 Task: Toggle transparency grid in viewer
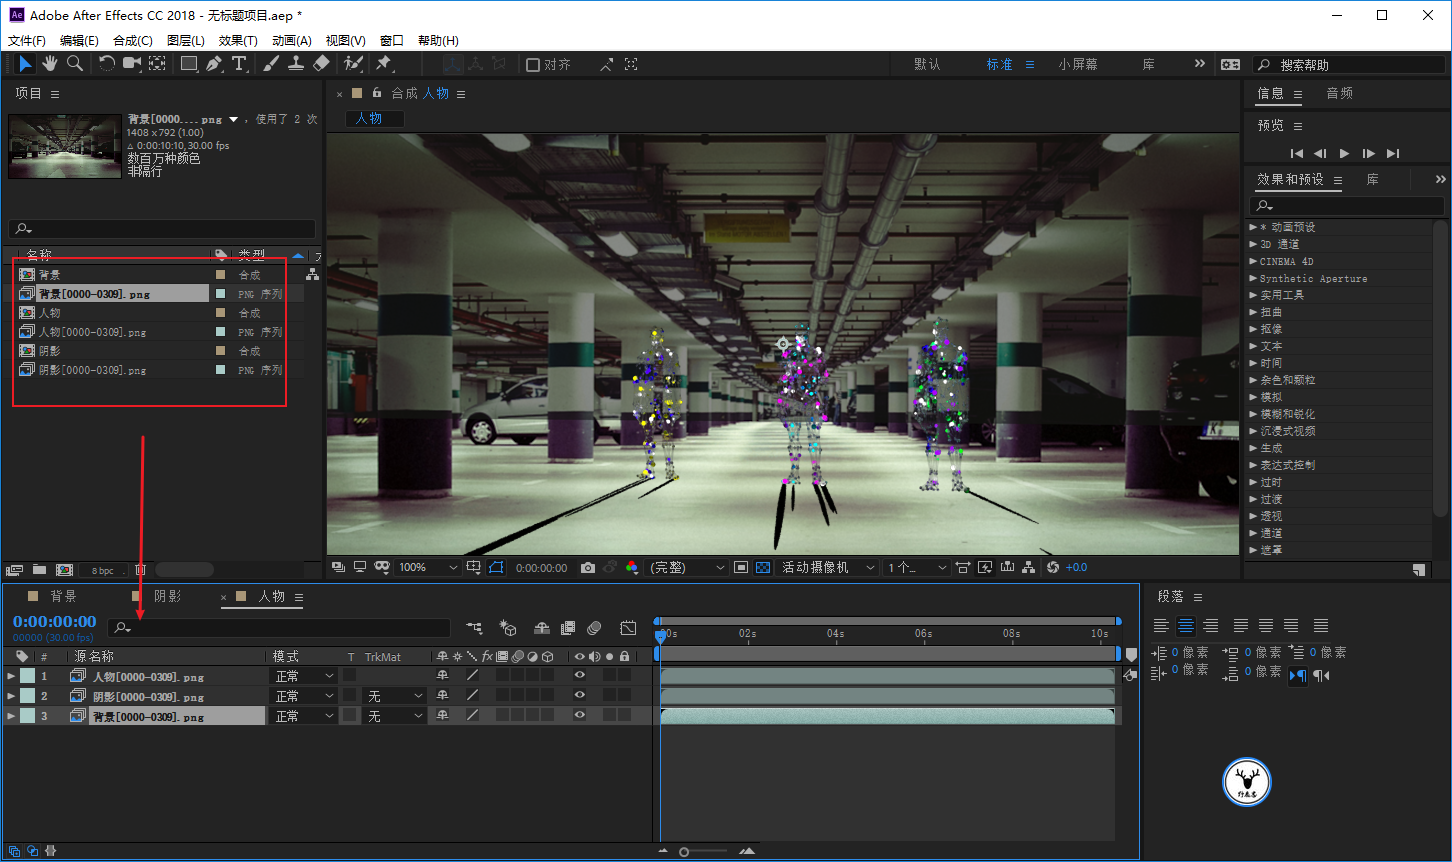(763, 567)
